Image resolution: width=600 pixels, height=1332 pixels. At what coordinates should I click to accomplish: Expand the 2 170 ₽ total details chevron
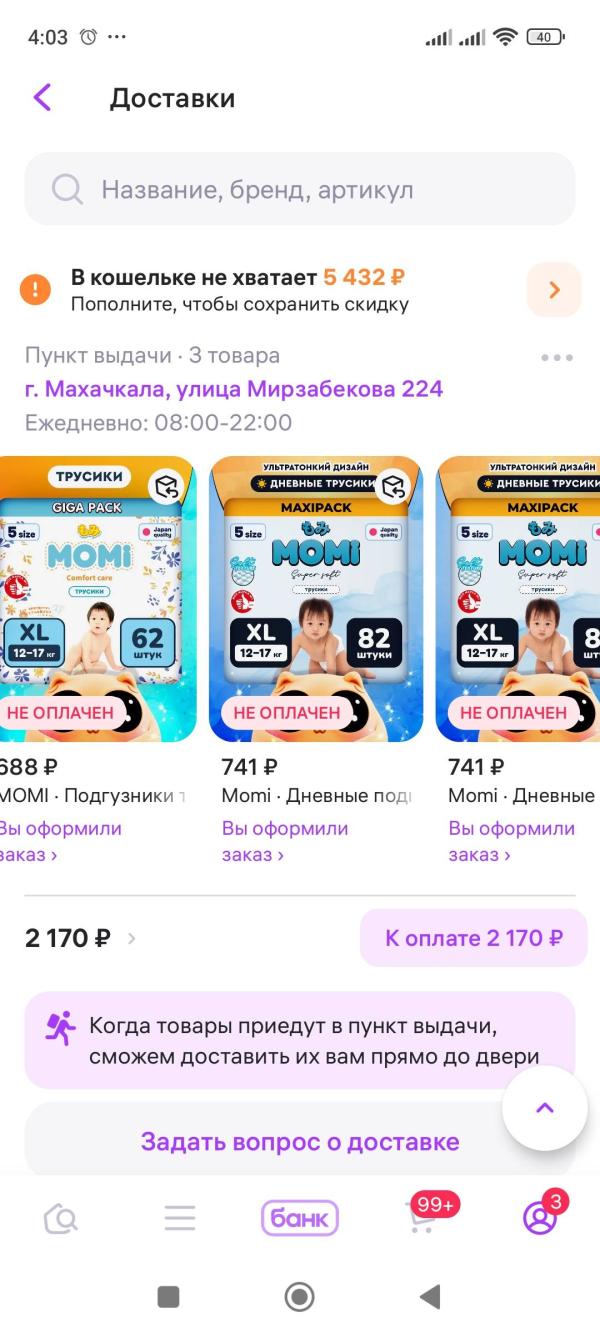coord(132,938)
